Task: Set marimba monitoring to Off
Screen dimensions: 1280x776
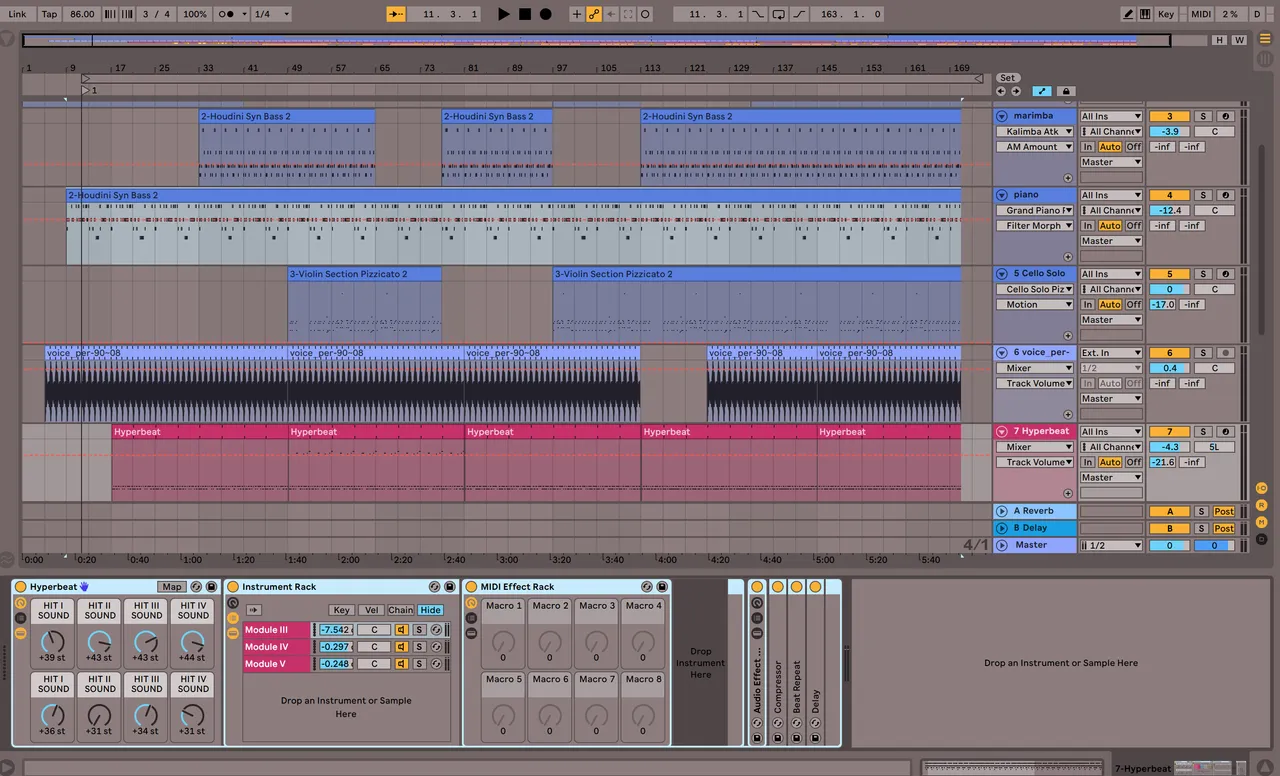Action: tap(1133, 147)
